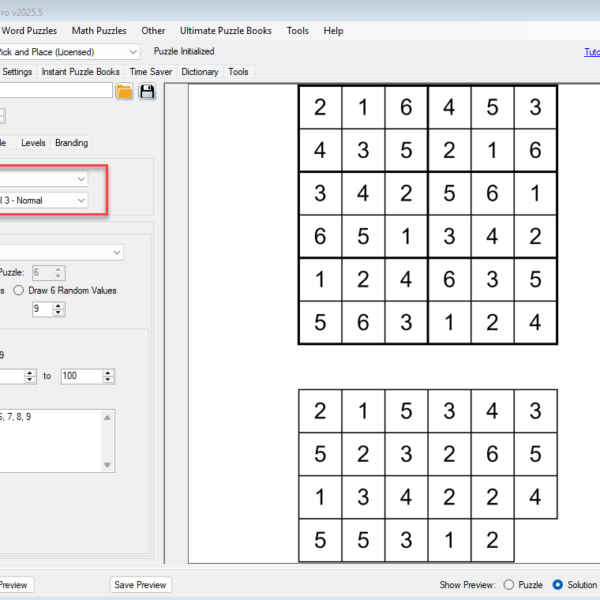Open the Tutorial link at top right

tap(591, 52)
